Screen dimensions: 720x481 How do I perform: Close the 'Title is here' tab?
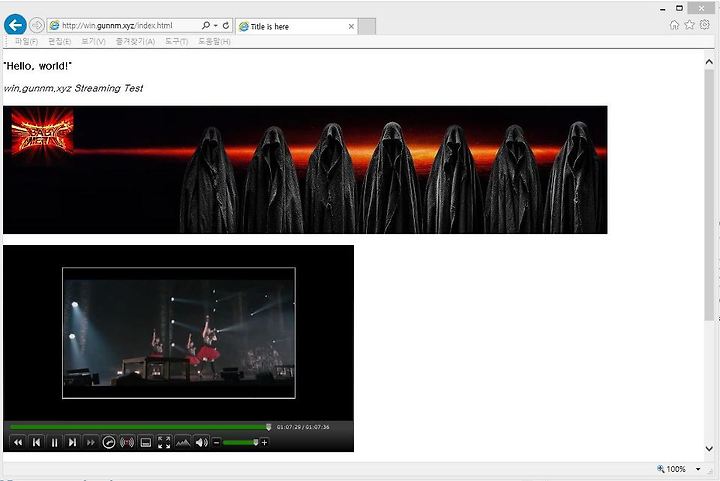pos(351,27)
